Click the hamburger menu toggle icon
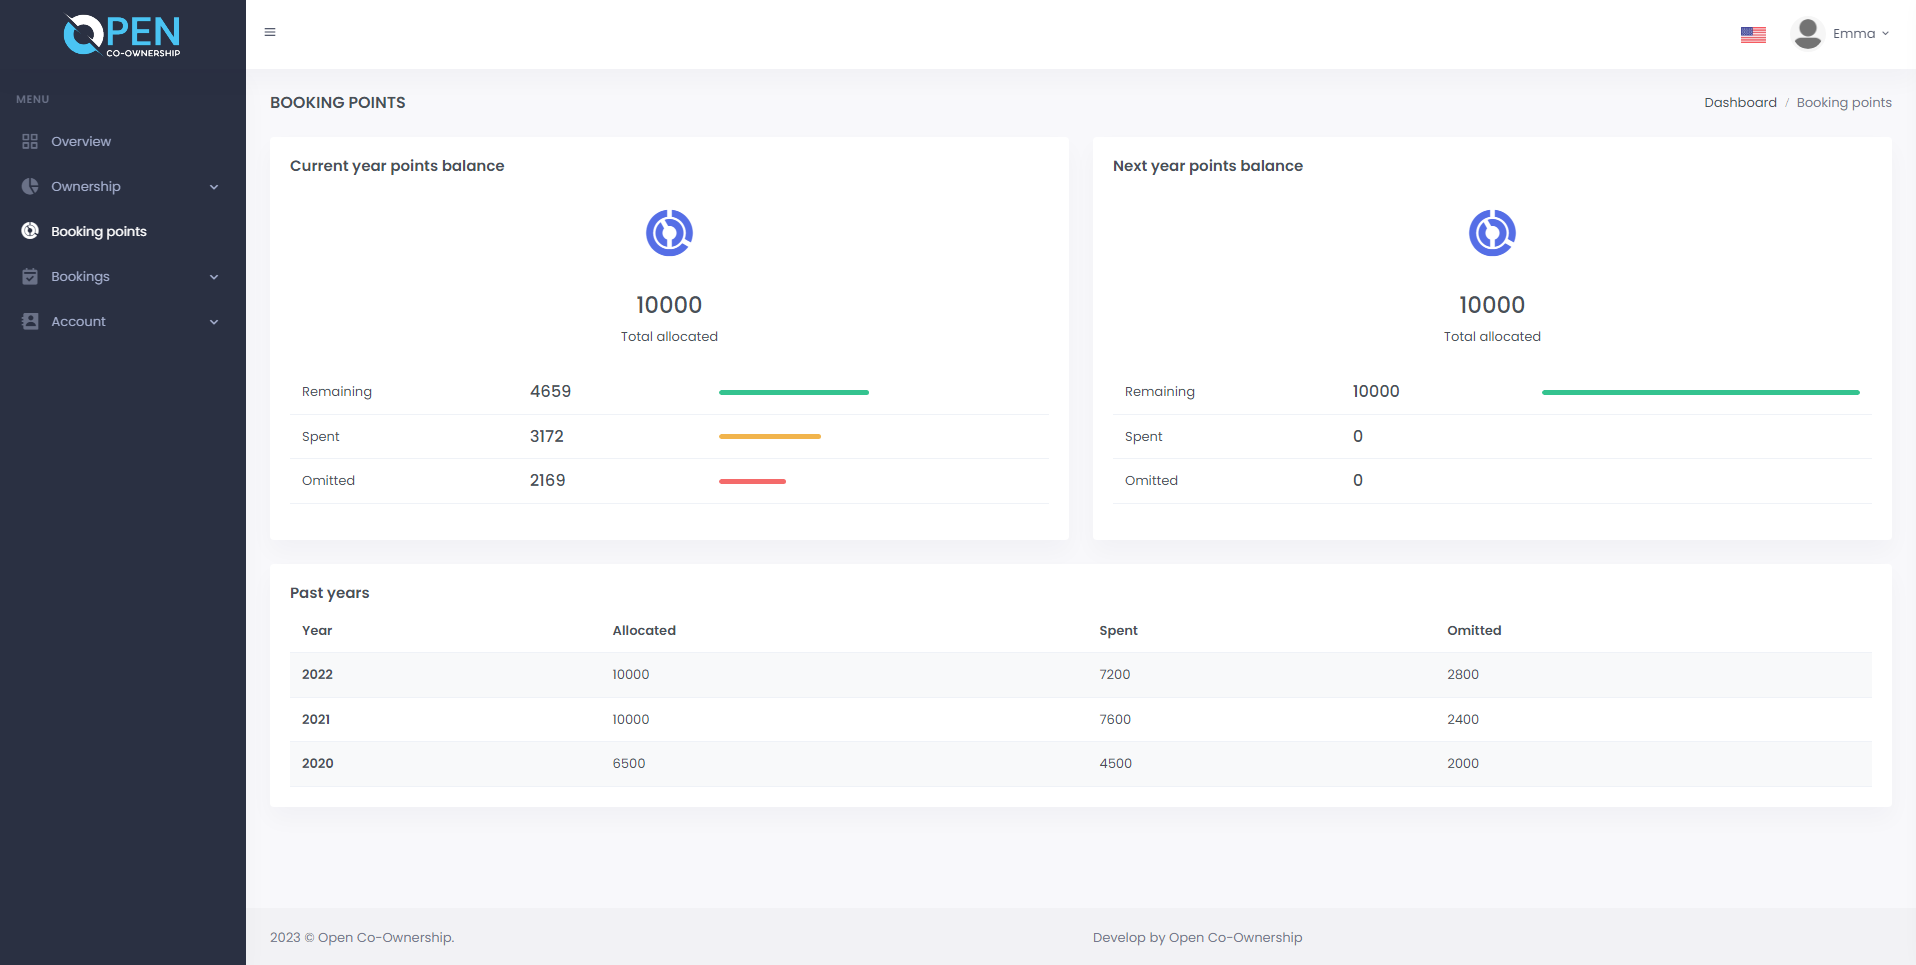Viewport: 1916px width, 965px height. pyautogui.click(x=270, y=33)
